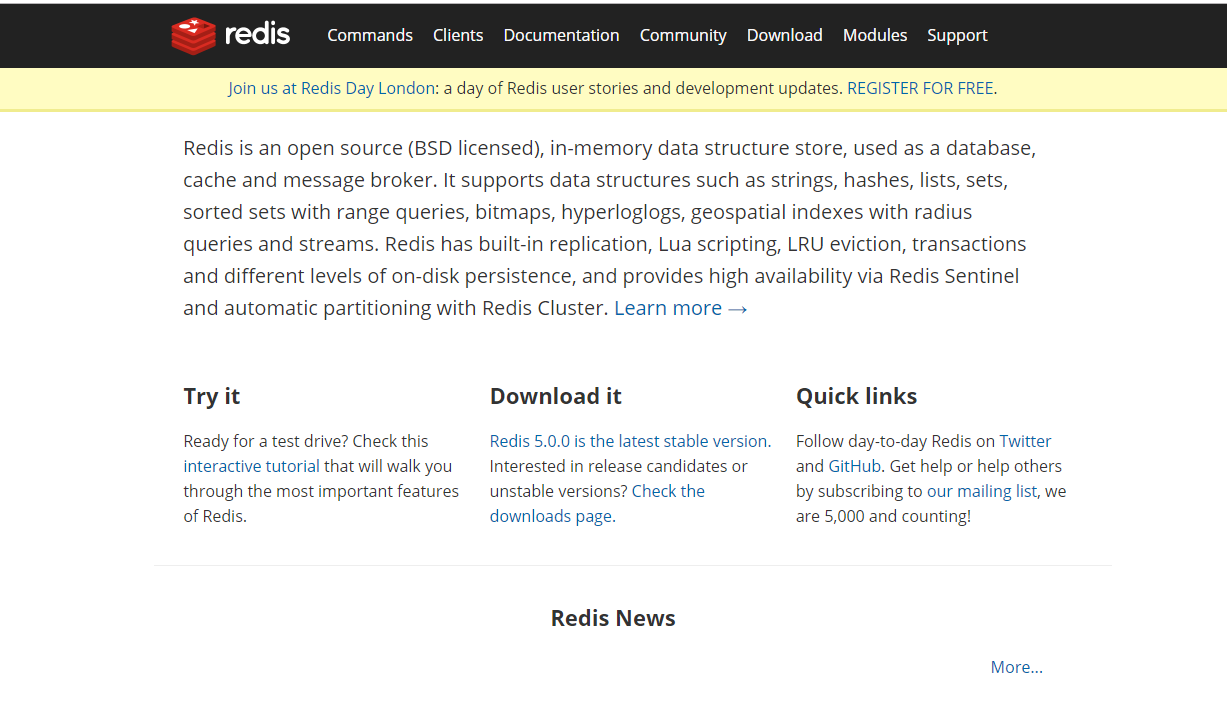Visit the Twitter link in Quick links
This screenshot has width=1227, height=721.
tap(1025, 441)
